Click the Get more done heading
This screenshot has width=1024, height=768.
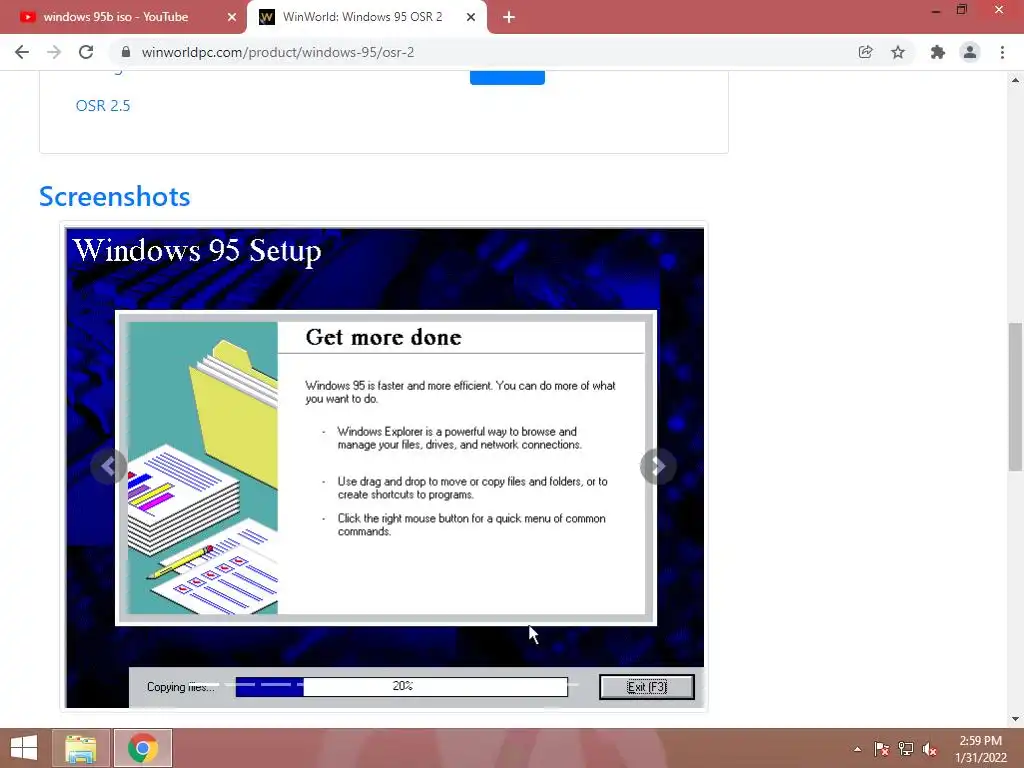pyautogui.click(x=383, y=338)
